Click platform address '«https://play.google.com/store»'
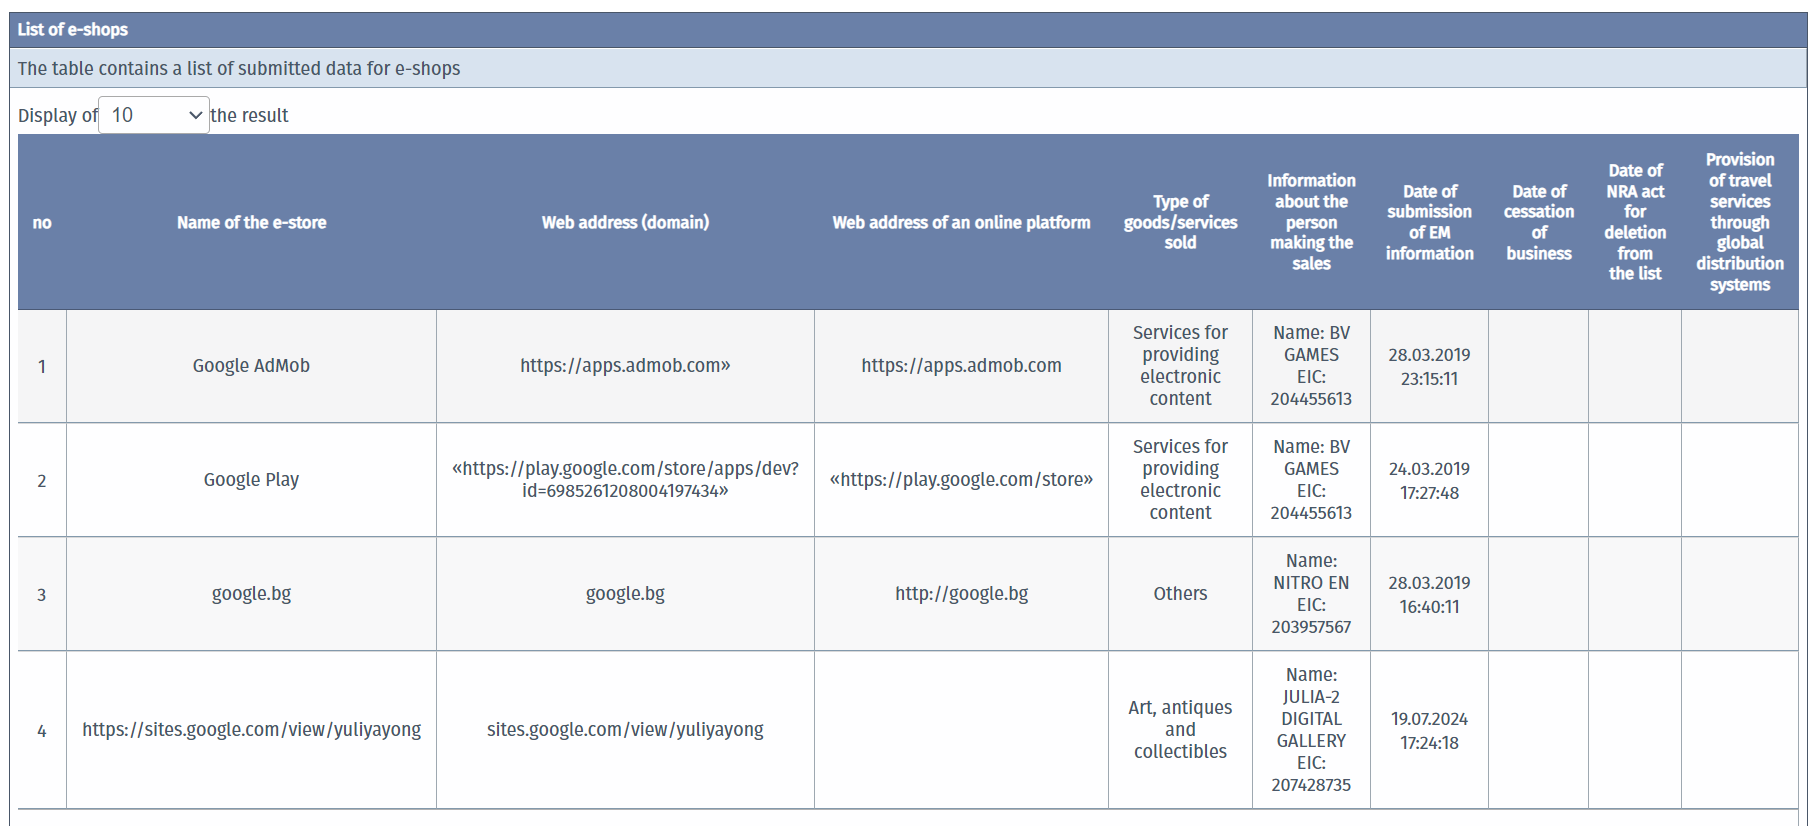 click(x=961, y=480)
